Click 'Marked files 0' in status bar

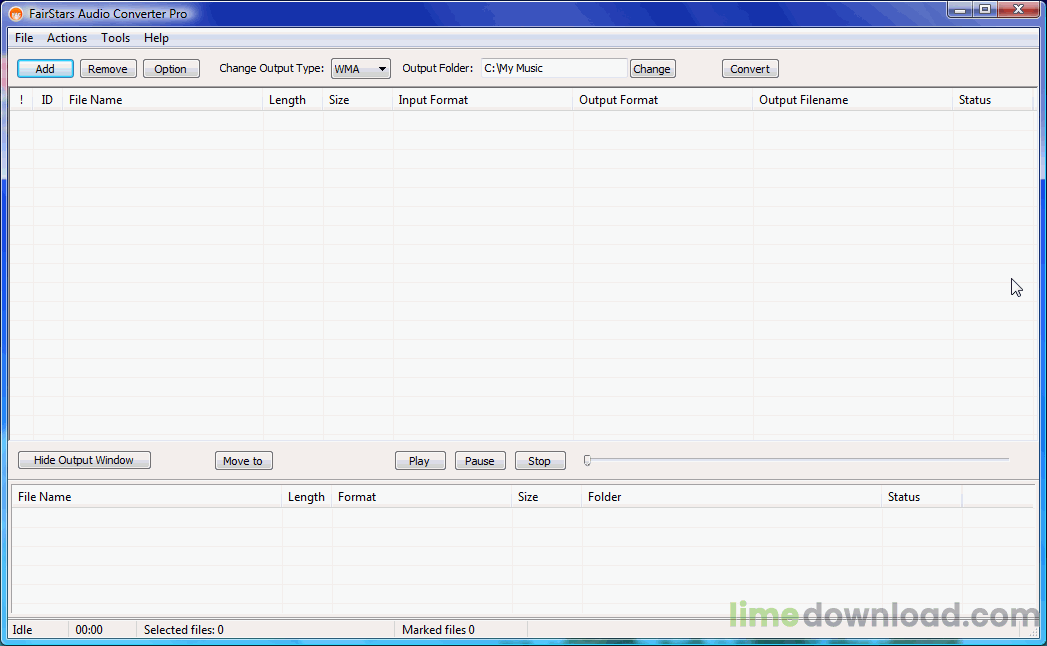point(439,630)
